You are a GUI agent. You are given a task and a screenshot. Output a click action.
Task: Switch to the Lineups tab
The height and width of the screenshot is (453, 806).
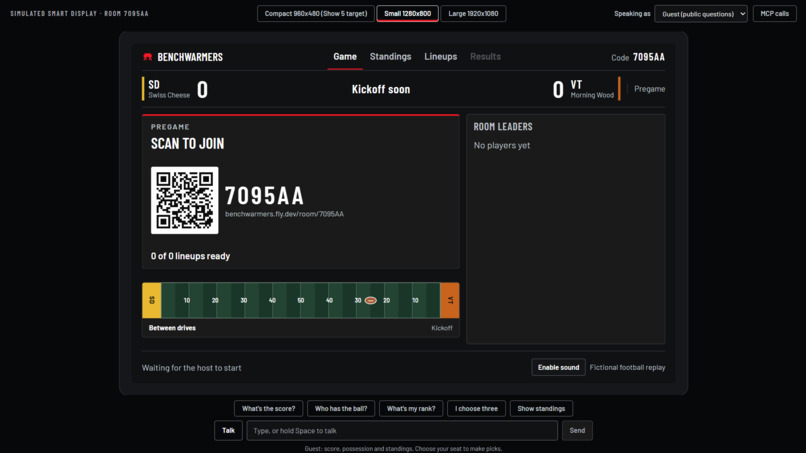pos(441,57)
